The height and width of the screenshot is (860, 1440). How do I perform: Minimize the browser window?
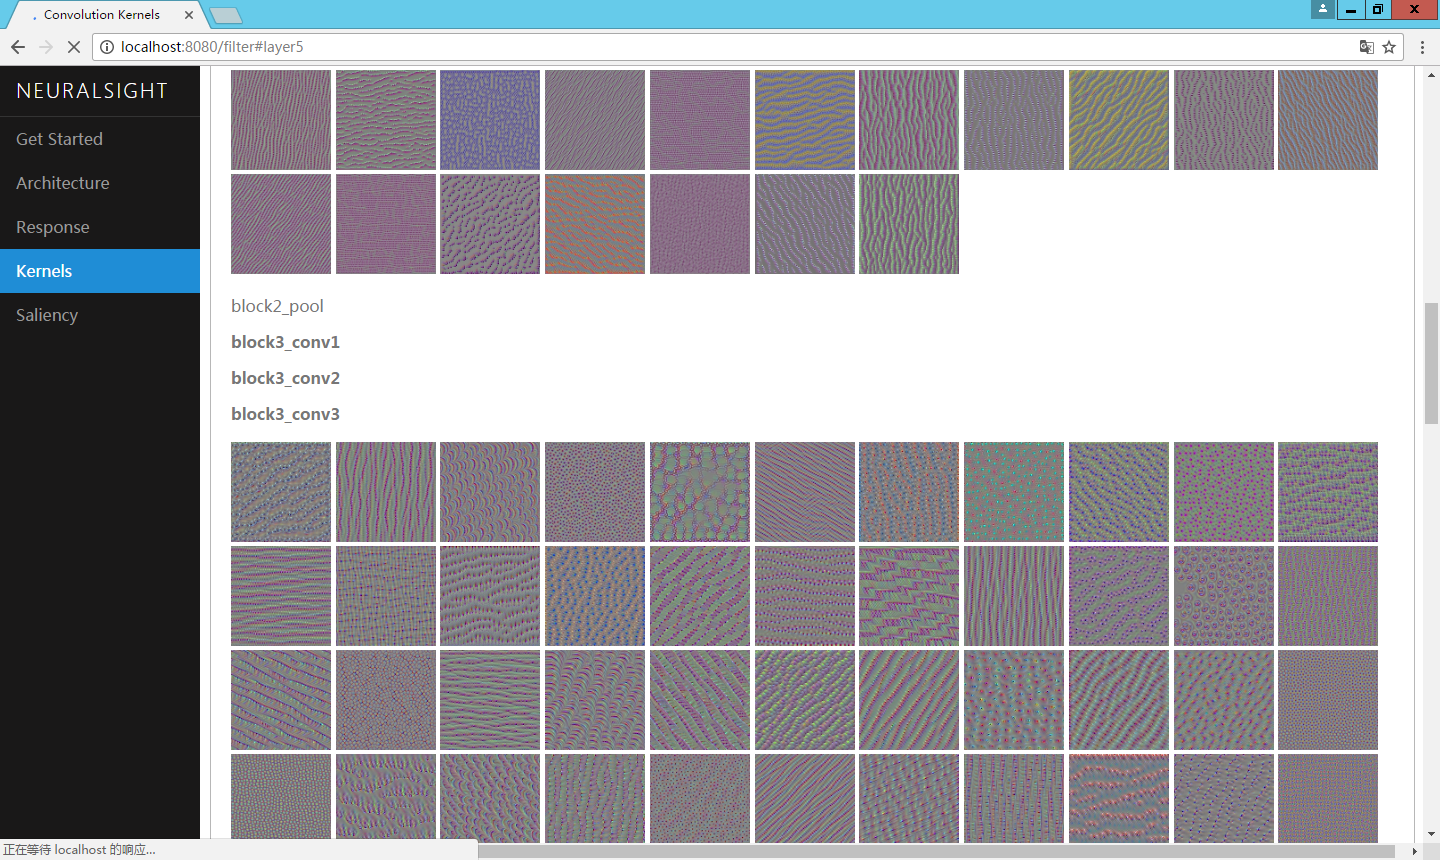point(1351,9)
